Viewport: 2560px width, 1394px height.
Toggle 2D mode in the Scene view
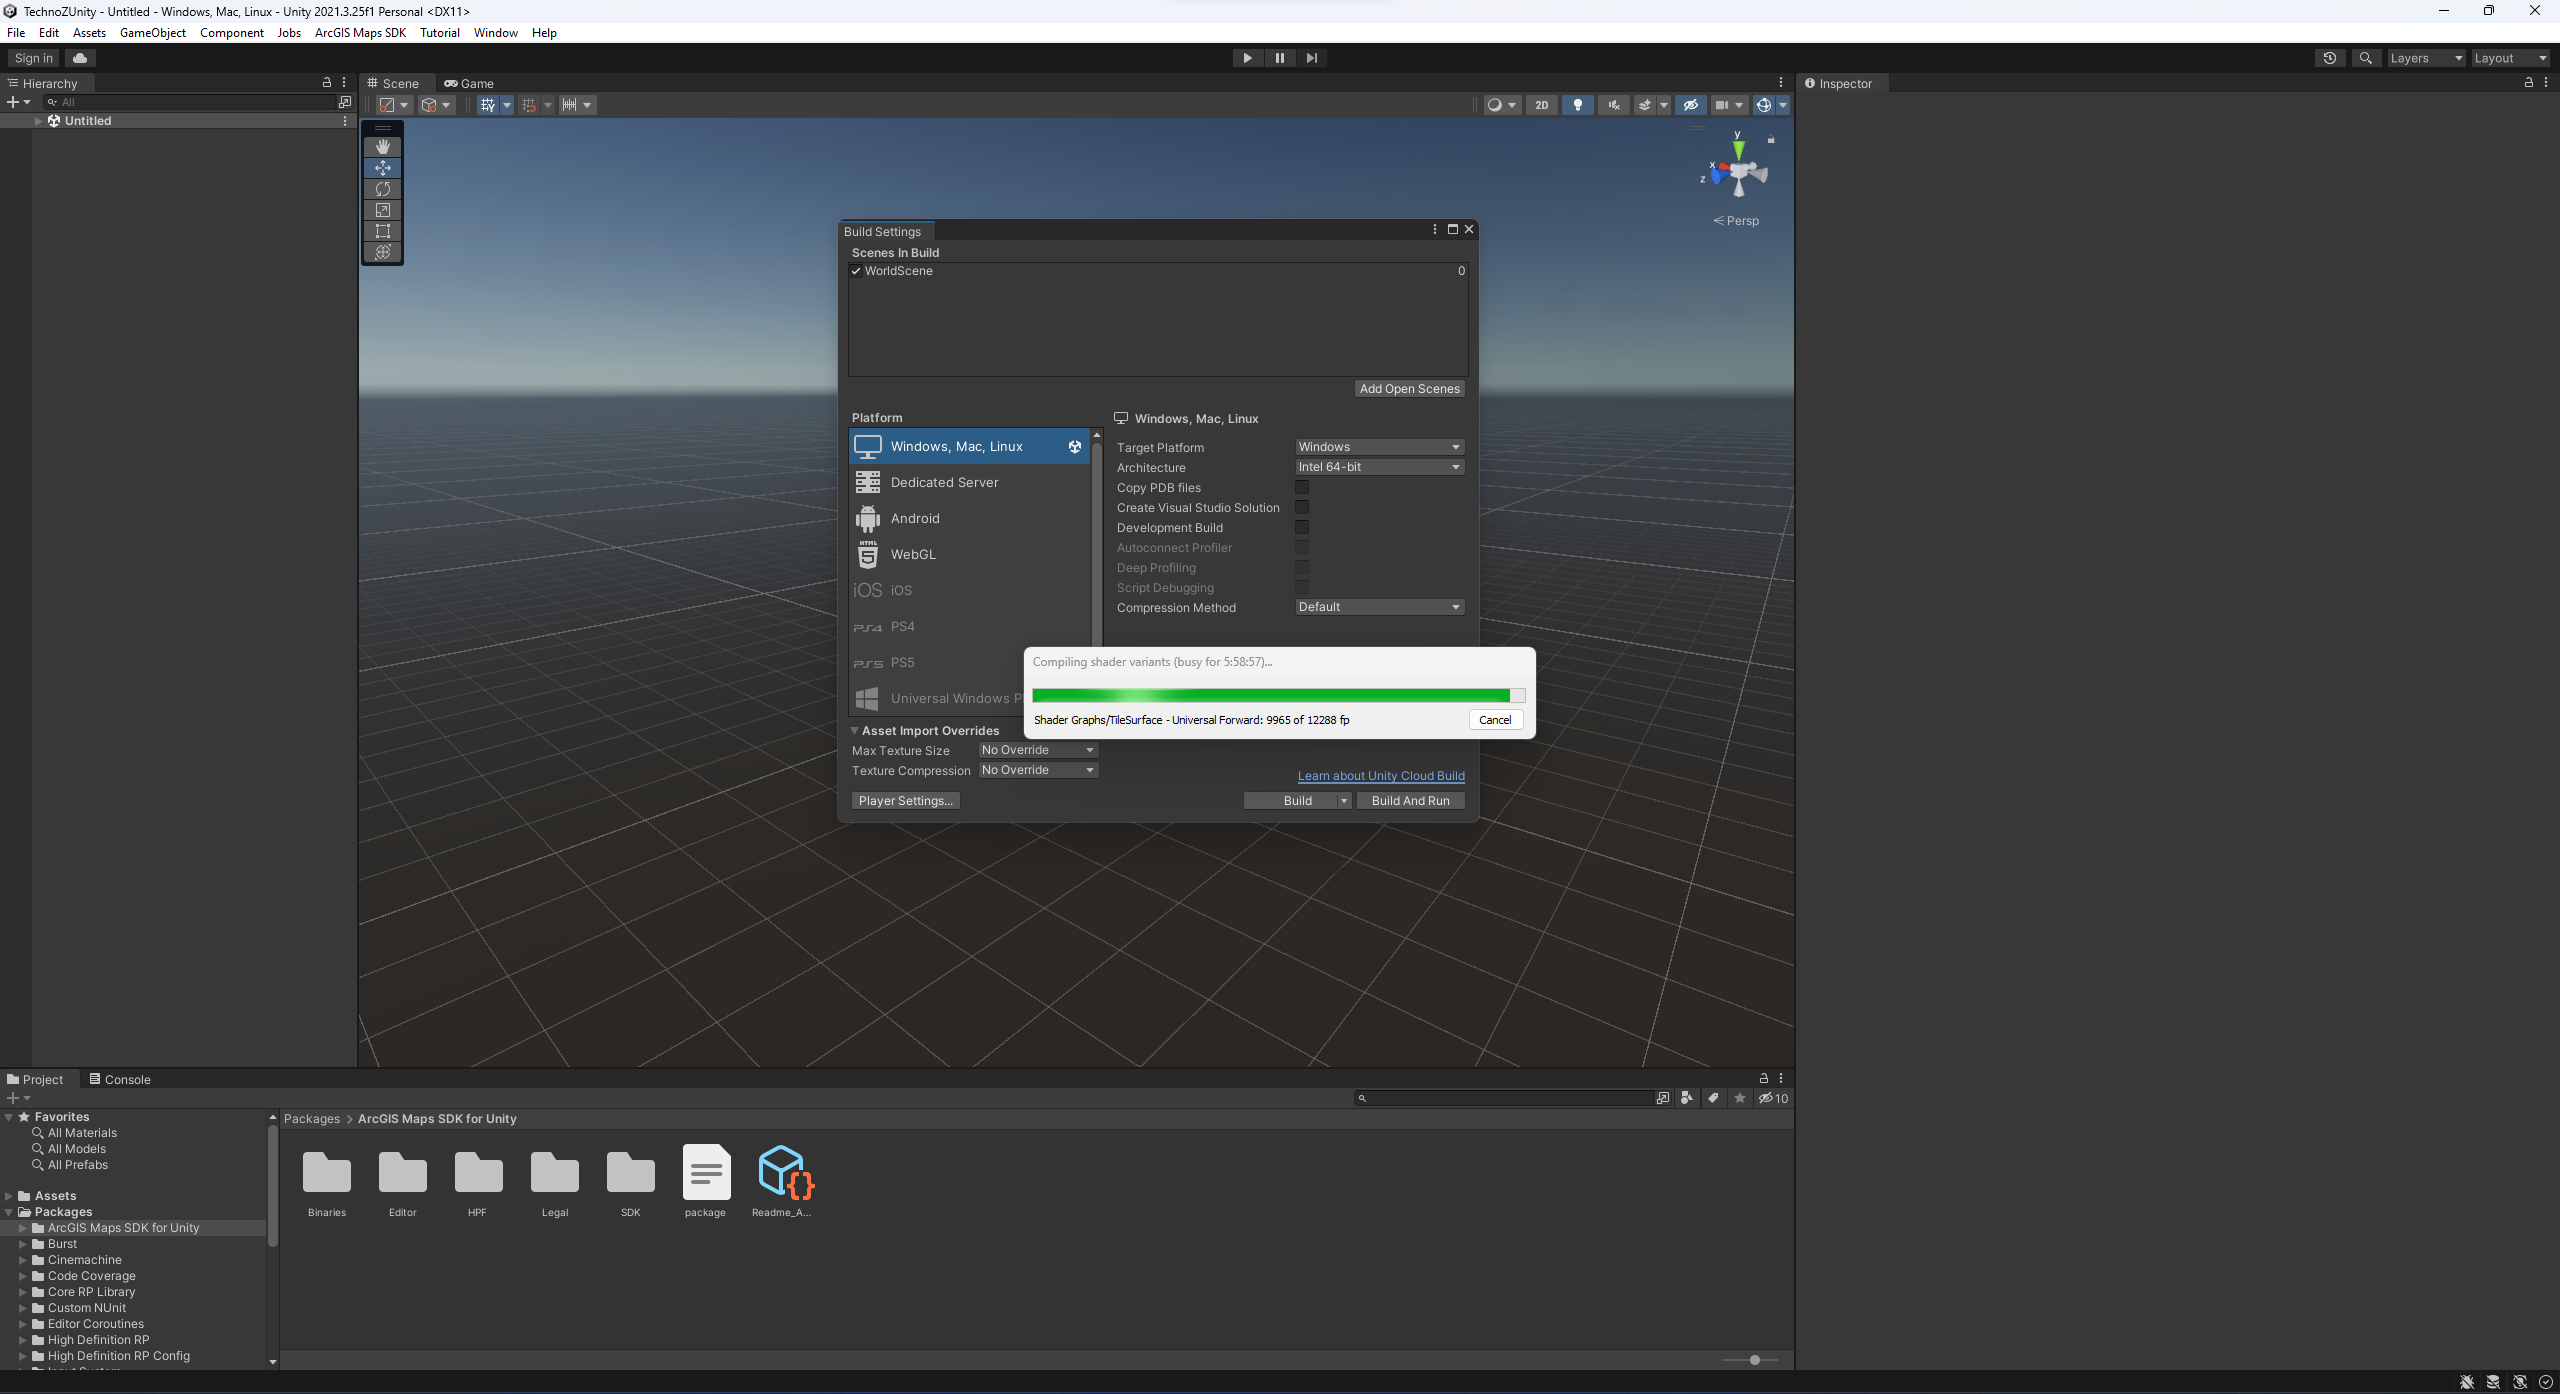1542,104
